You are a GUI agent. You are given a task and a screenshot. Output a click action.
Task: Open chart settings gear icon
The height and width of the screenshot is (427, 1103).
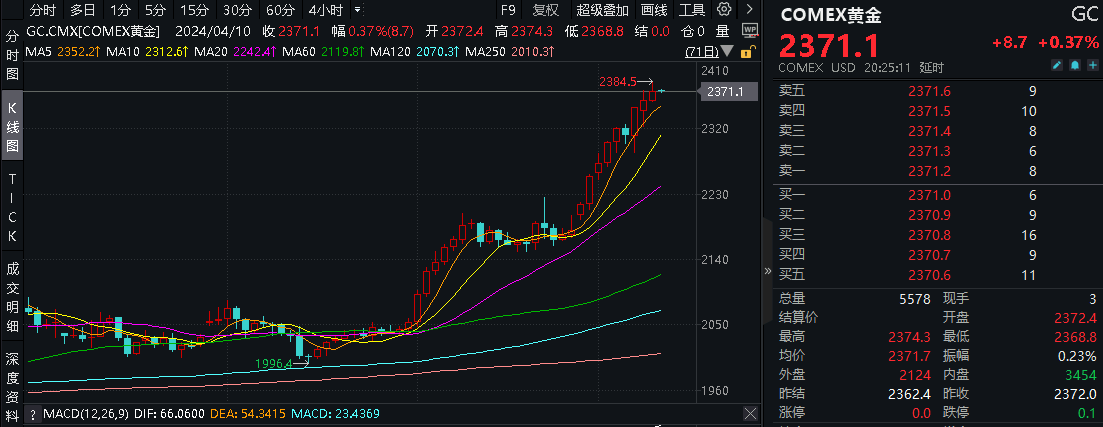(x=724, y=9)
